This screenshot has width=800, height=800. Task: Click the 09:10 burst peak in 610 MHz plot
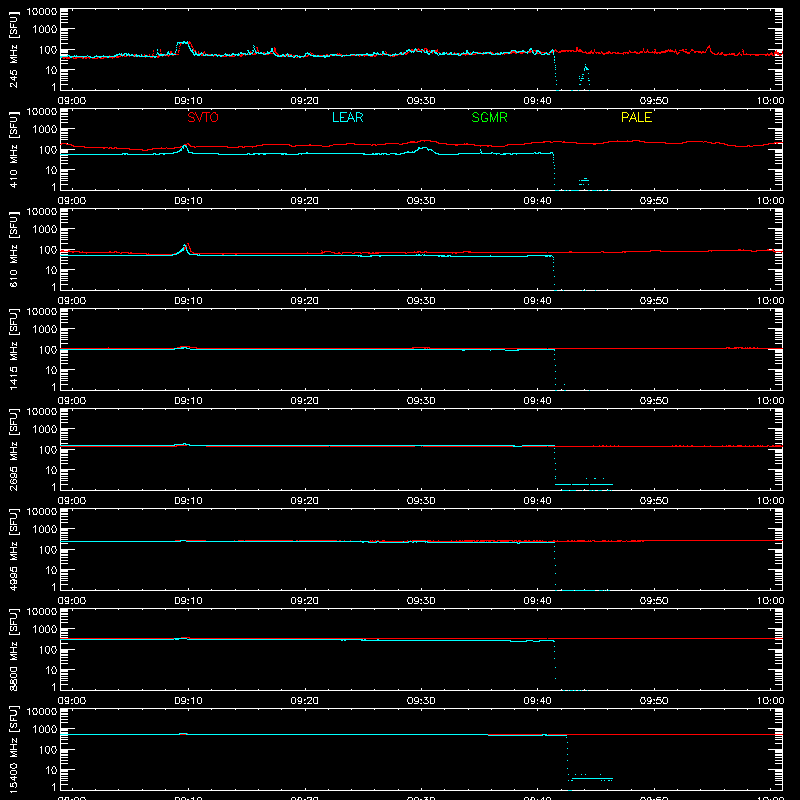click(x=186, y=248)
